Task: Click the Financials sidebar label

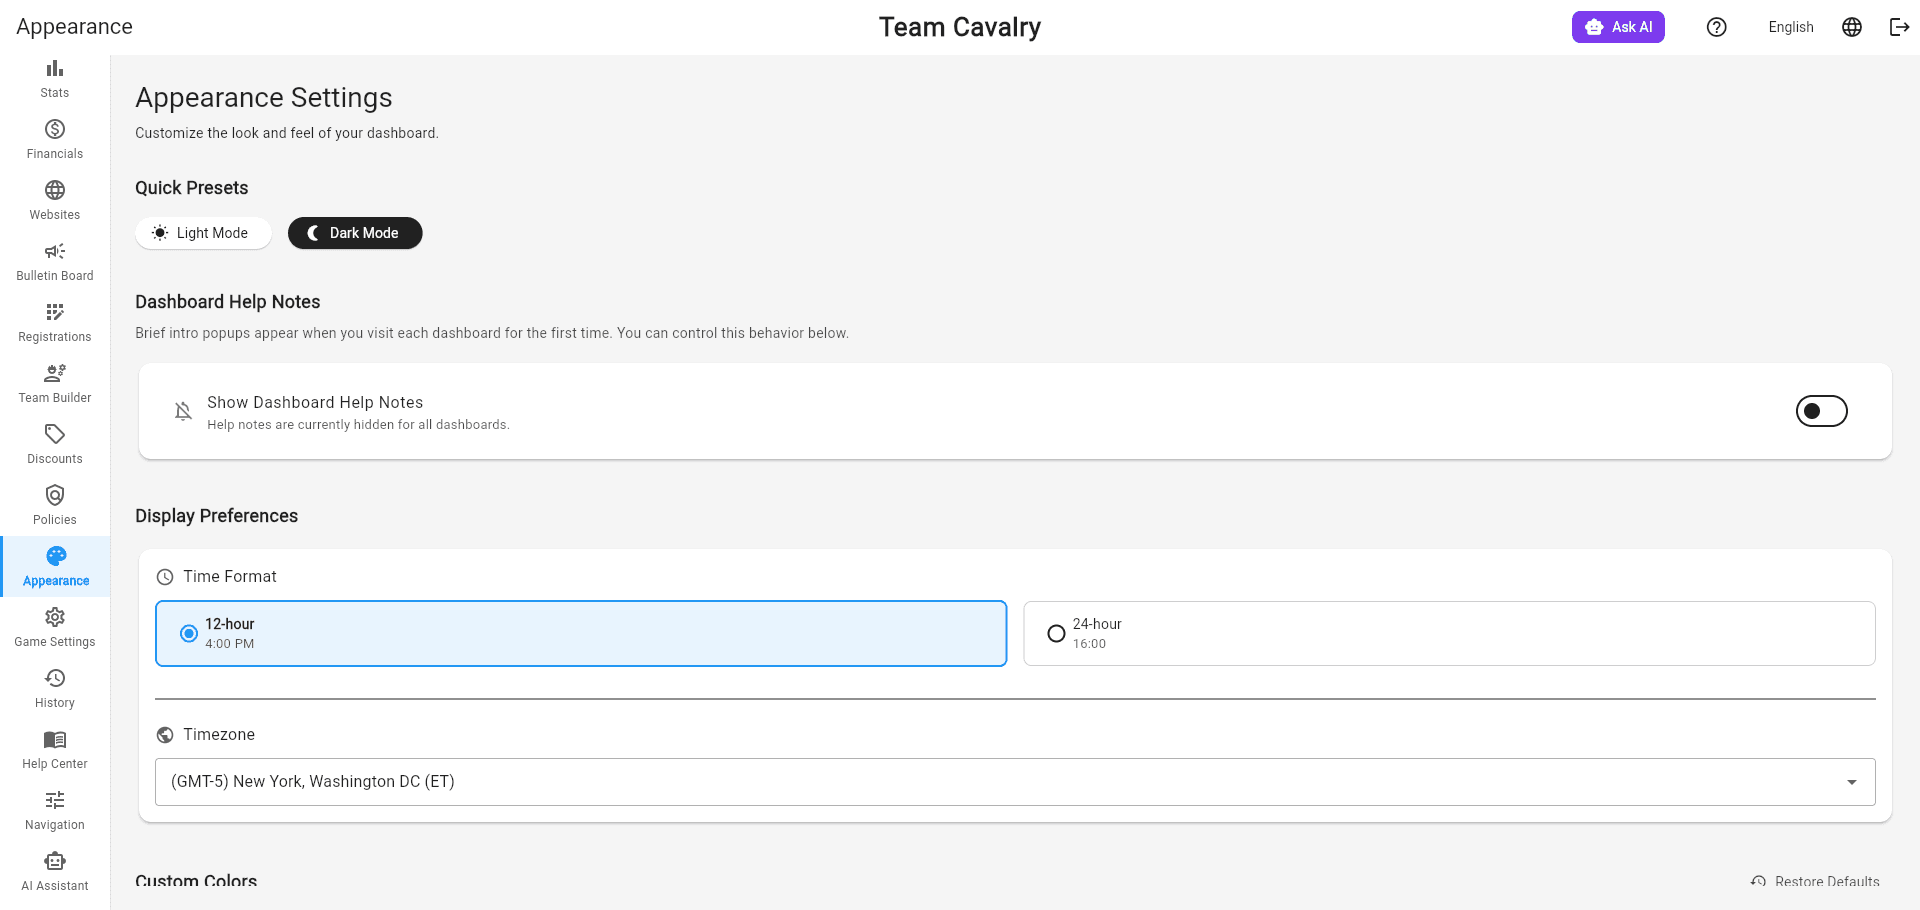Action: pyautogui.click(x=55, y=154)
